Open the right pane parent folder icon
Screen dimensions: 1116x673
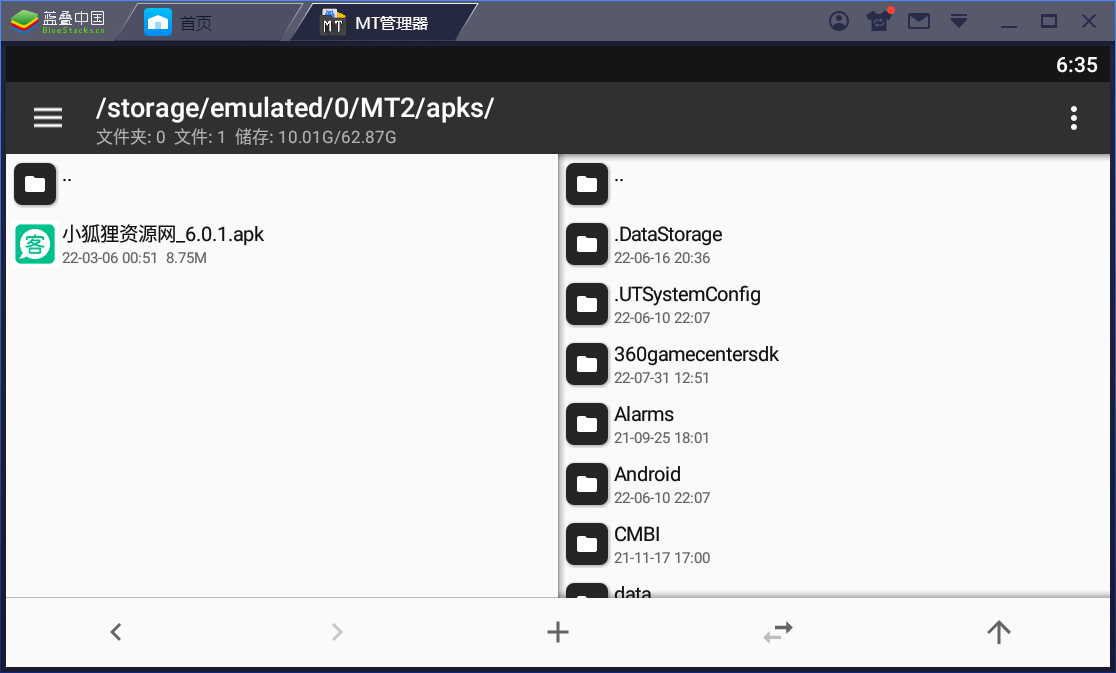click(587, 184)
